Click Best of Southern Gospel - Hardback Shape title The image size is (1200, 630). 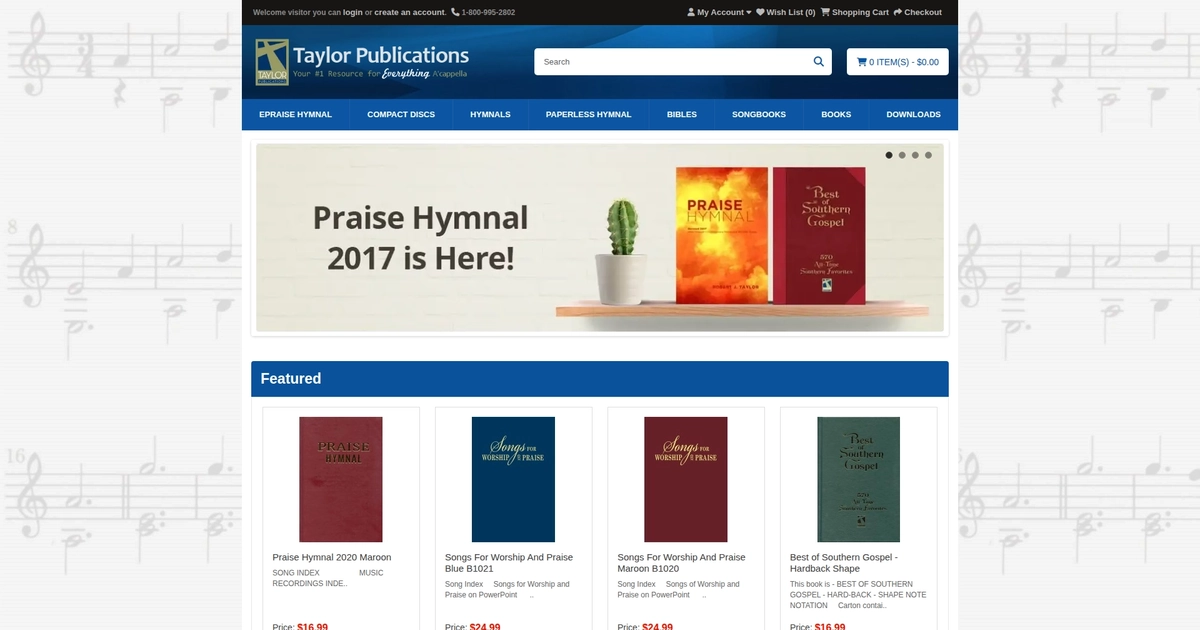tap(844, 563)
